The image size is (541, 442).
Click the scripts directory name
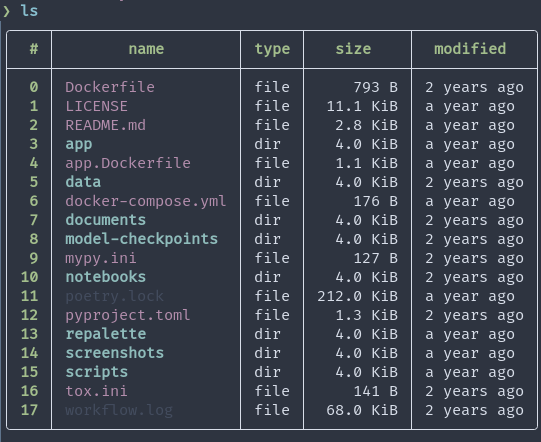click(x=97, y=372)
